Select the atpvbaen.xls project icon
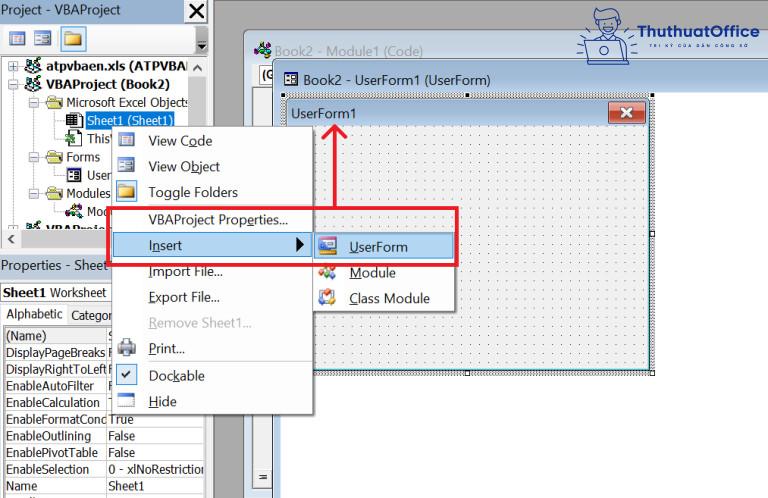The height and width of the screenshot is (498, 768). pos(33,65)
